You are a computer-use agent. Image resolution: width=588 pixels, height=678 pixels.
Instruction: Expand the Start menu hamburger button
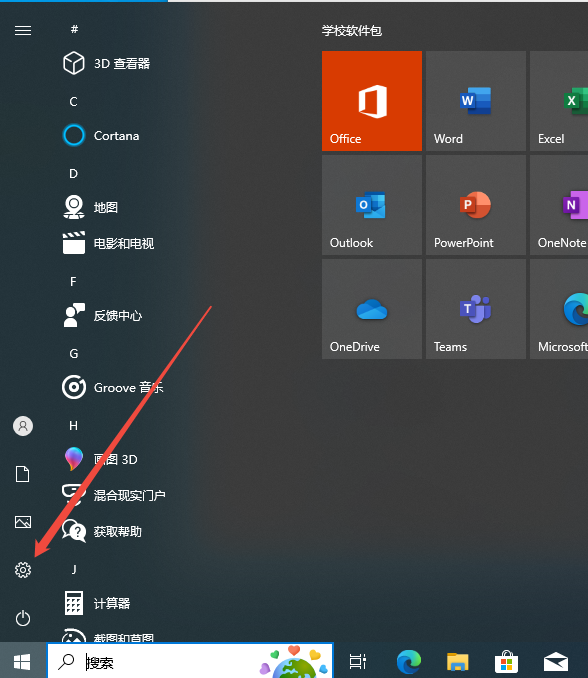click(23, 31)
